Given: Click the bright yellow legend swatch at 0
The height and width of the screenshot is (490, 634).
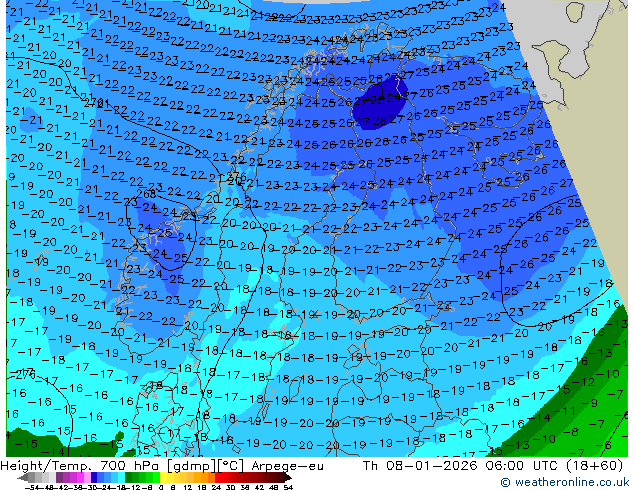Looking at the screenshot, I should click(163, 478).
